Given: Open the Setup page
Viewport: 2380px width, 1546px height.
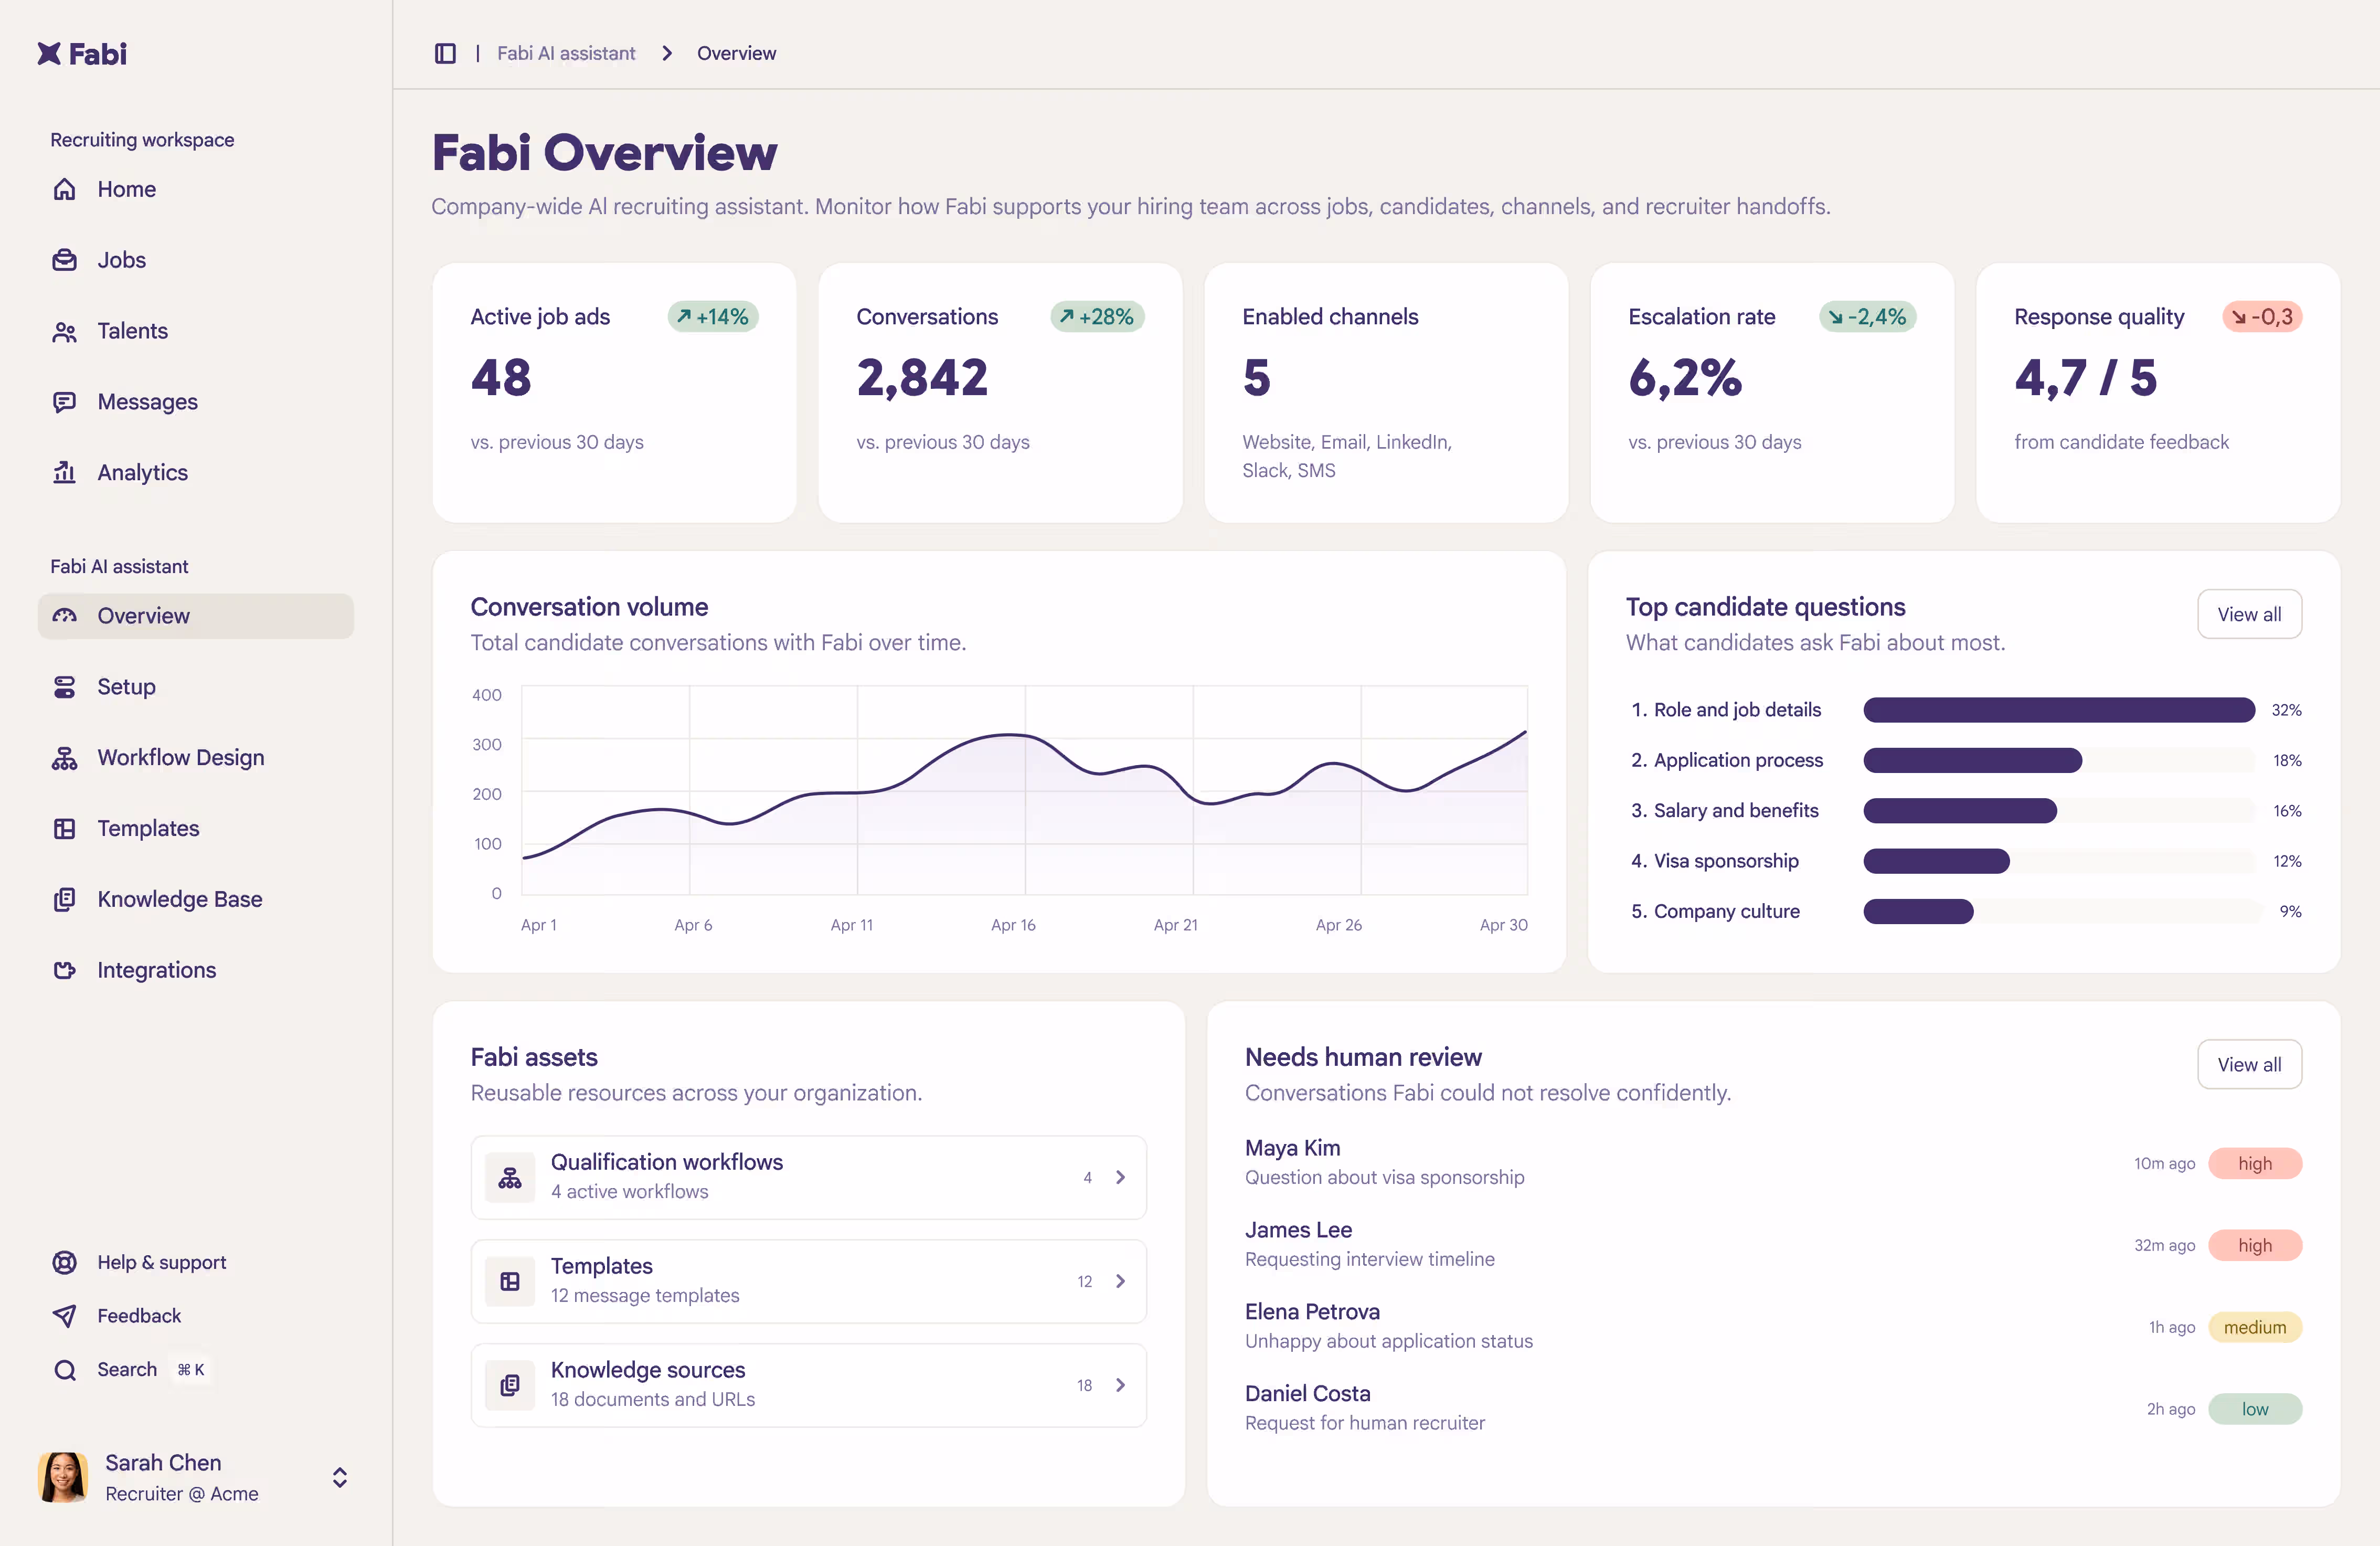Looking at the screenshot, I should [x=196, y=687].
